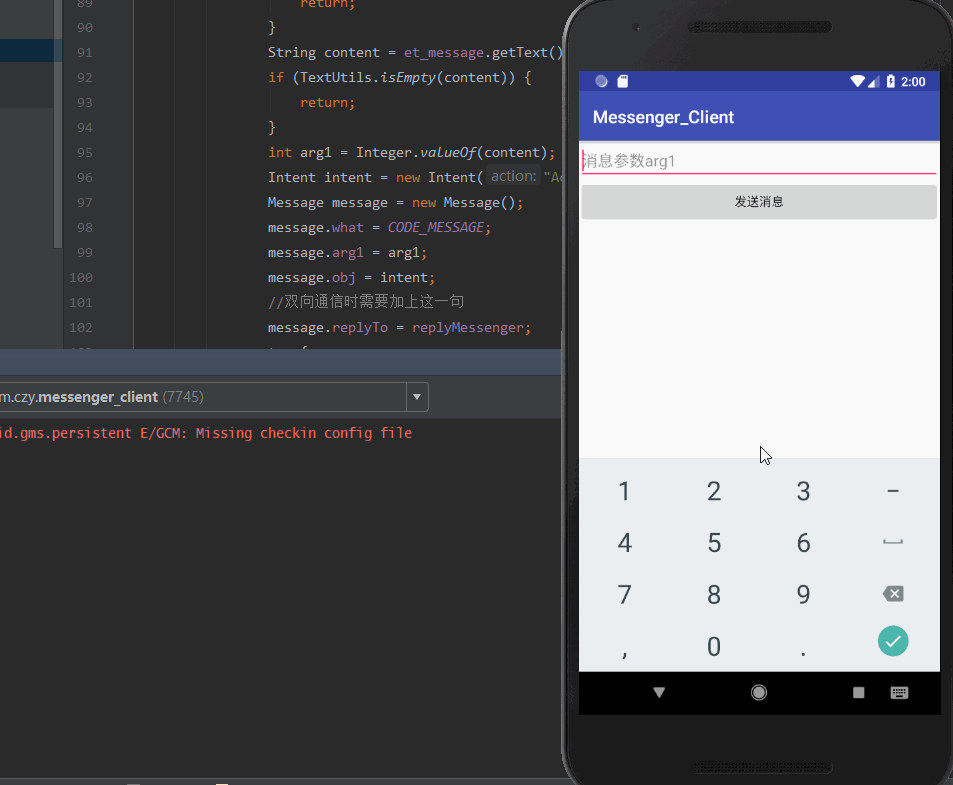Hit the backspace delete key

pyautogui.click(x=893, y=594)
